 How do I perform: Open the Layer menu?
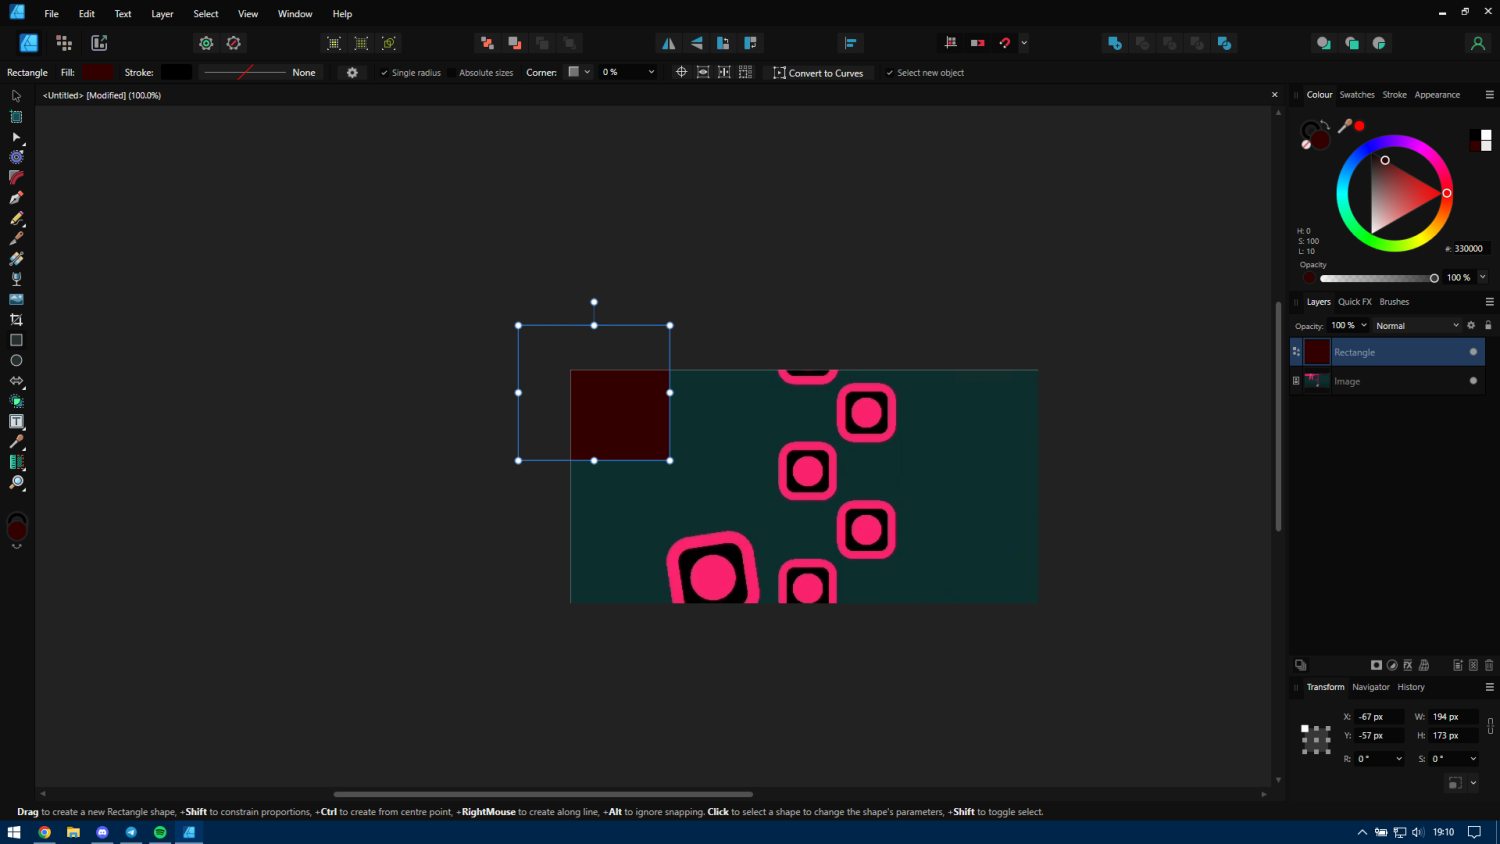tap(162, 14)
